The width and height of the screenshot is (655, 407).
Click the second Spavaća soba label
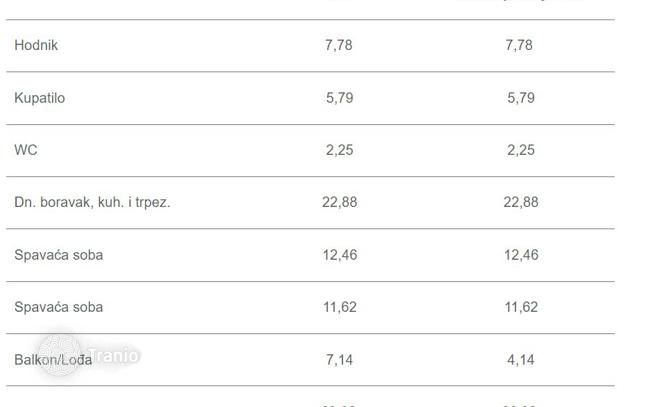(58, 307)
